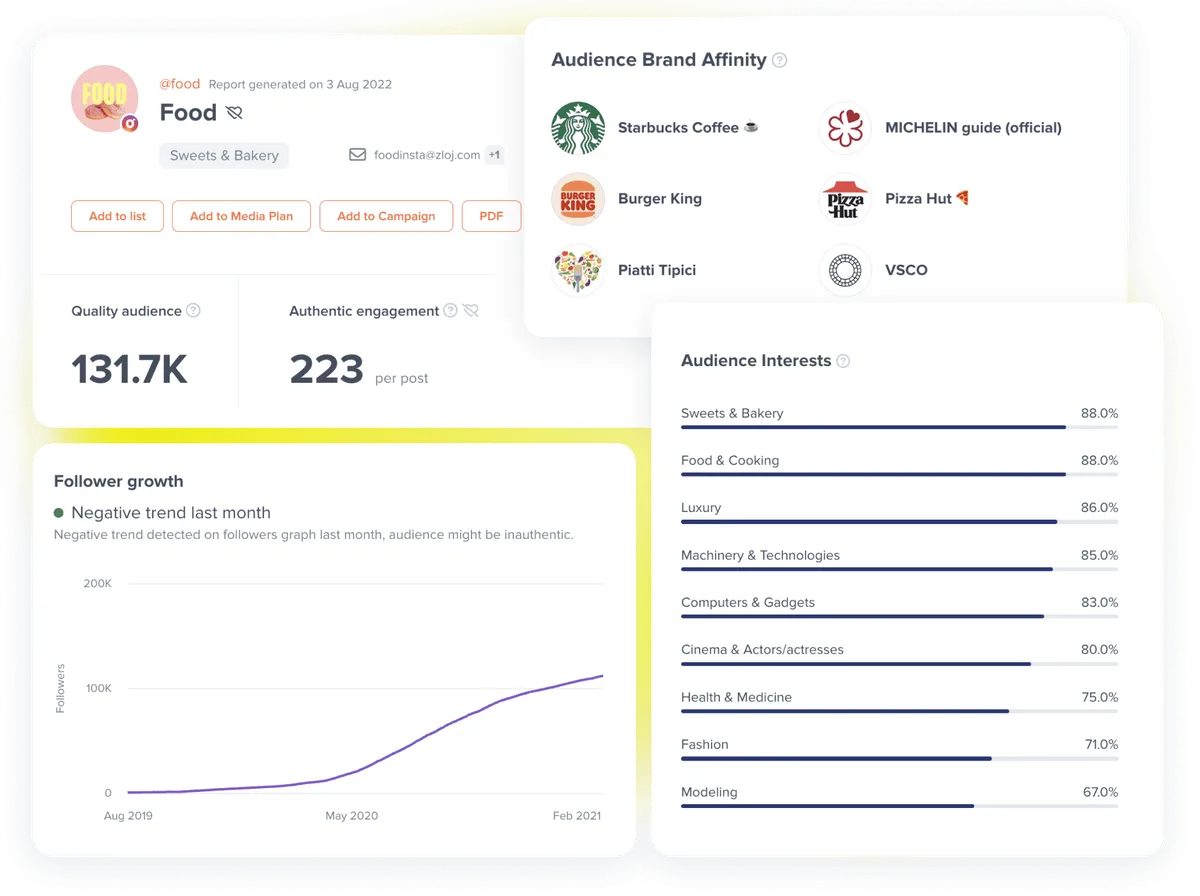This screenshot has height=896, width=1200.
Task: Open the Audience Interests help icon
Action: coord(843,361)
